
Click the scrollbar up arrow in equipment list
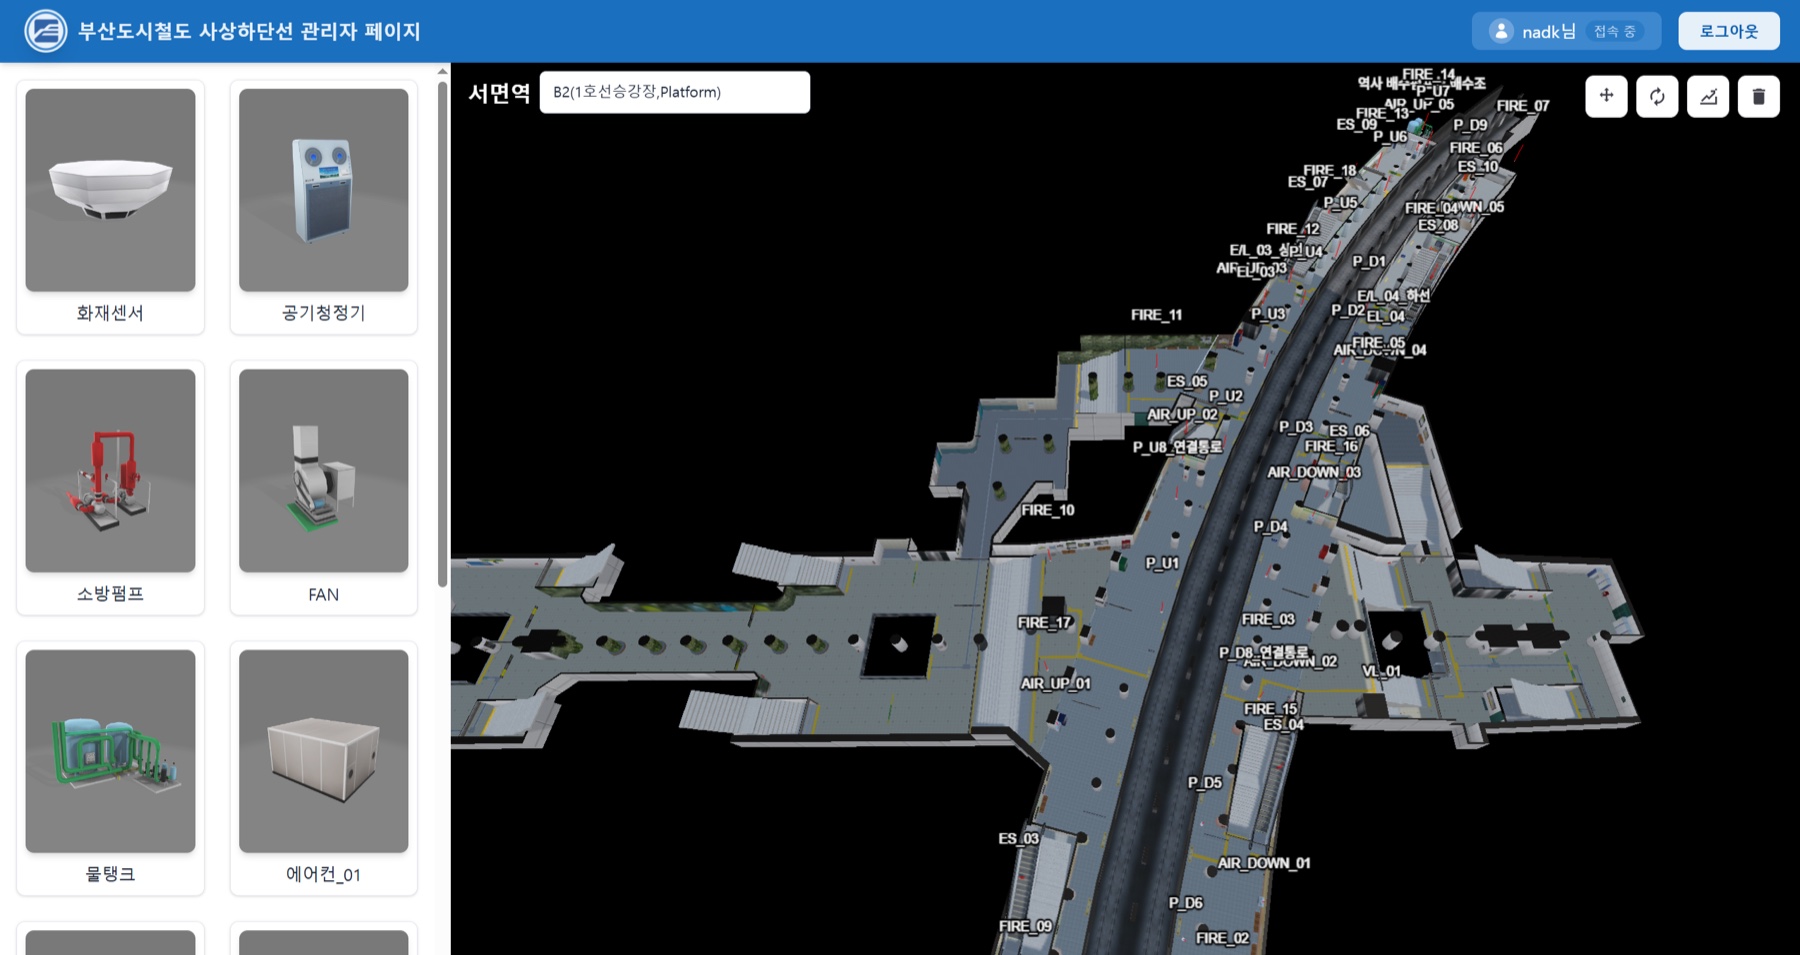point(443,71)
